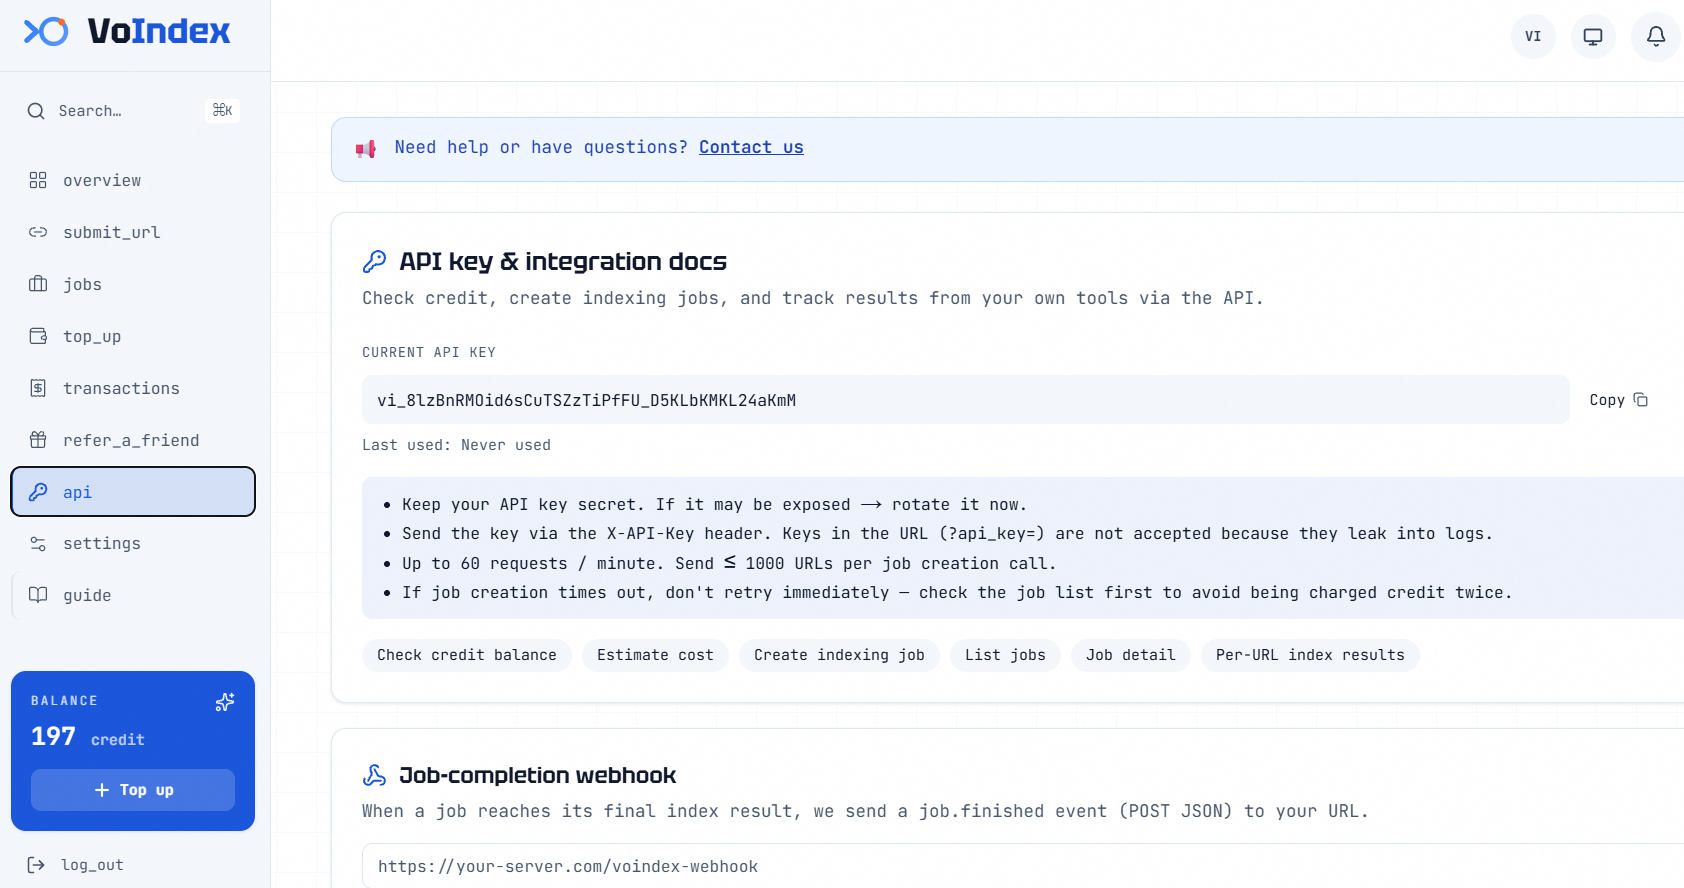Open the transactions page

[133, 388]
